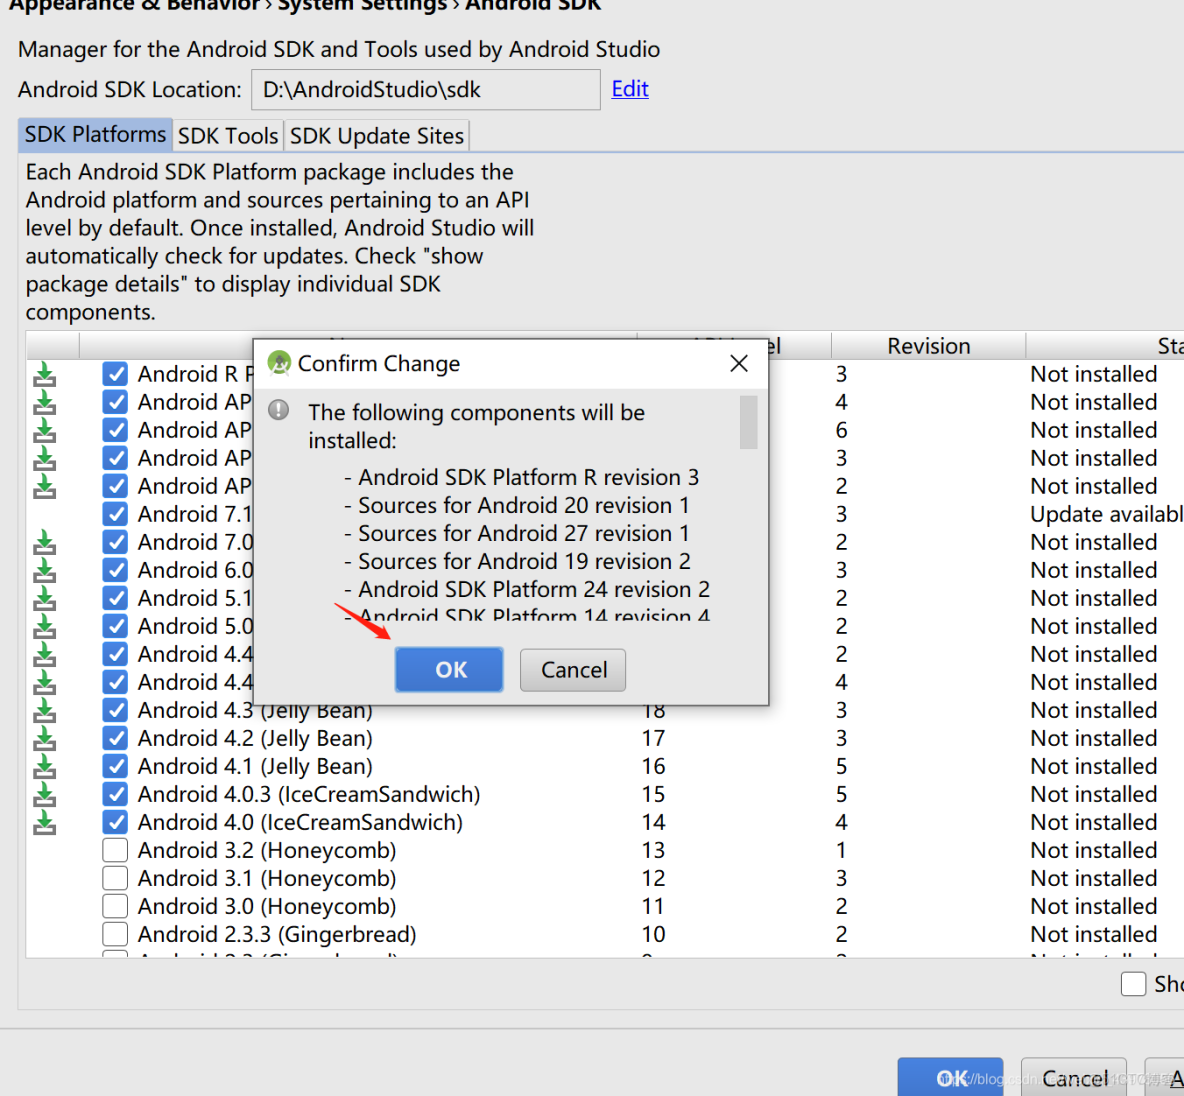This screenshot has width=1184, height=1096.
Task: Check Android 2.3.3 (Gingerbread) checkbox
Action: 115,934
